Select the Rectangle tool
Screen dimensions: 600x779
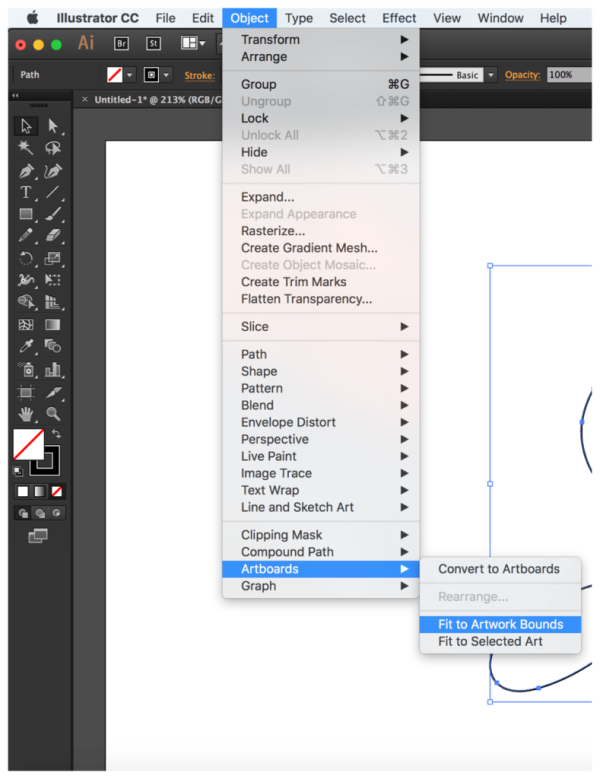(26, 214)
